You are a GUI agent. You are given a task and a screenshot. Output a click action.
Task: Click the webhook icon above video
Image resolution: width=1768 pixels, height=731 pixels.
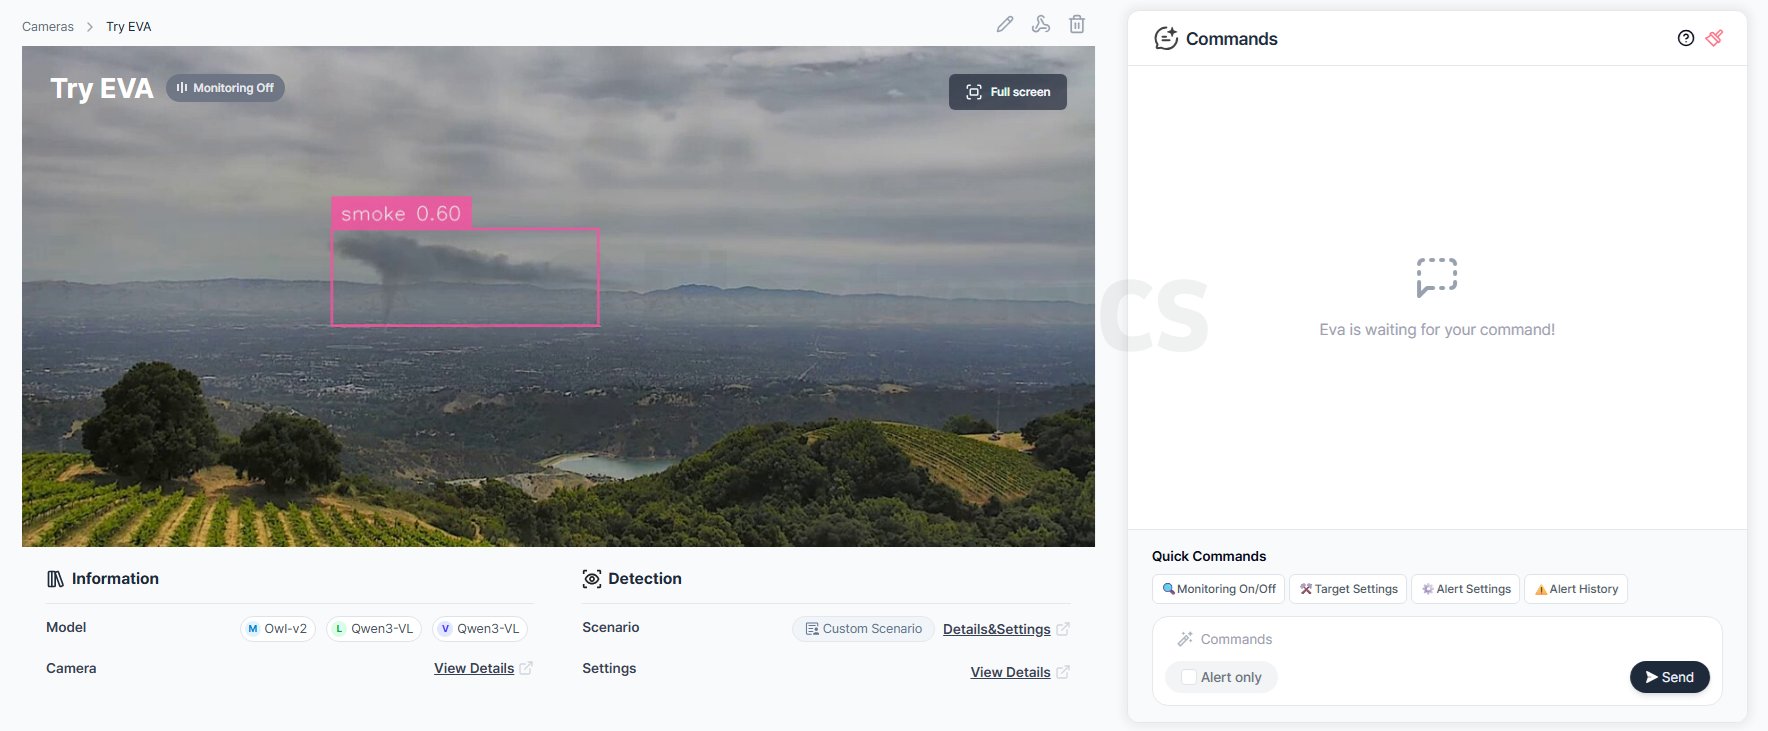1041,24
